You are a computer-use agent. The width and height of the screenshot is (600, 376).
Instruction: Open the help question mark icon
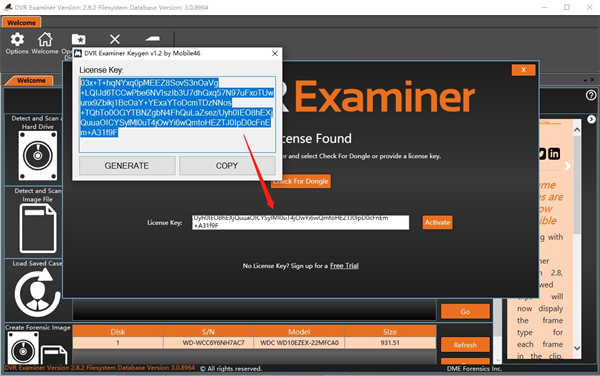pos(591,95)
